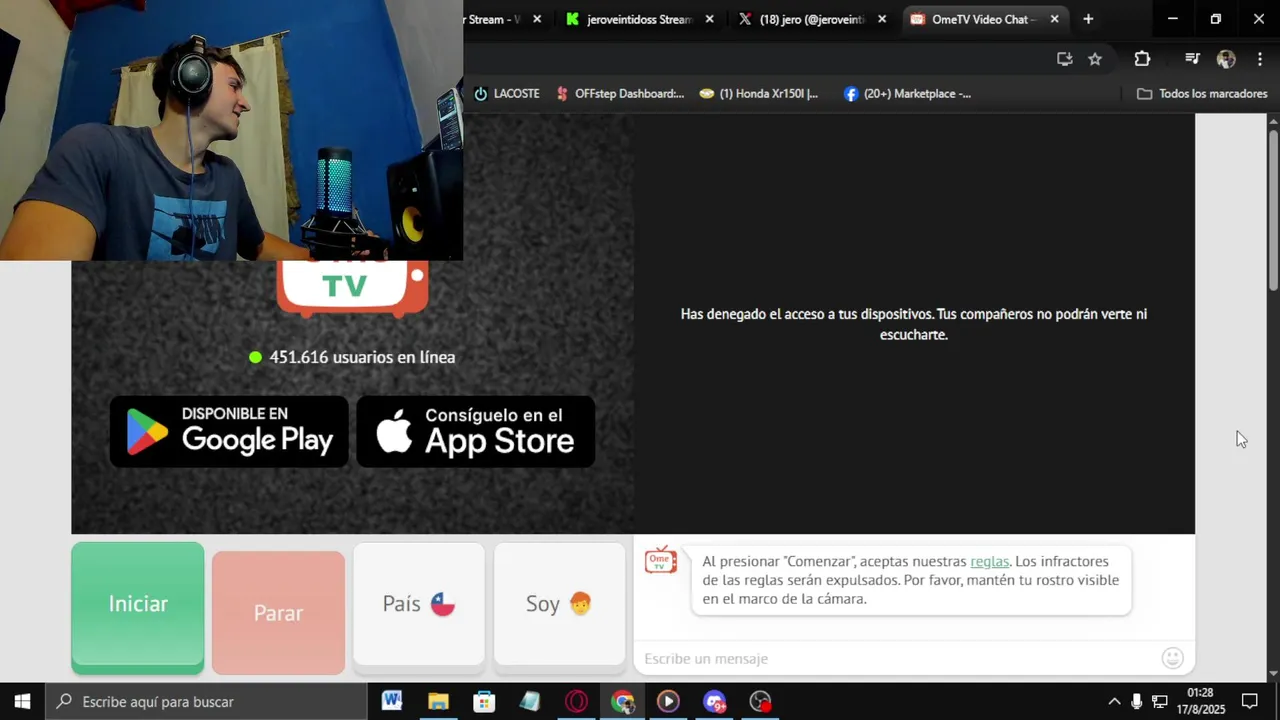Switch to the X (18) jero tab

[x=811, y=19]
